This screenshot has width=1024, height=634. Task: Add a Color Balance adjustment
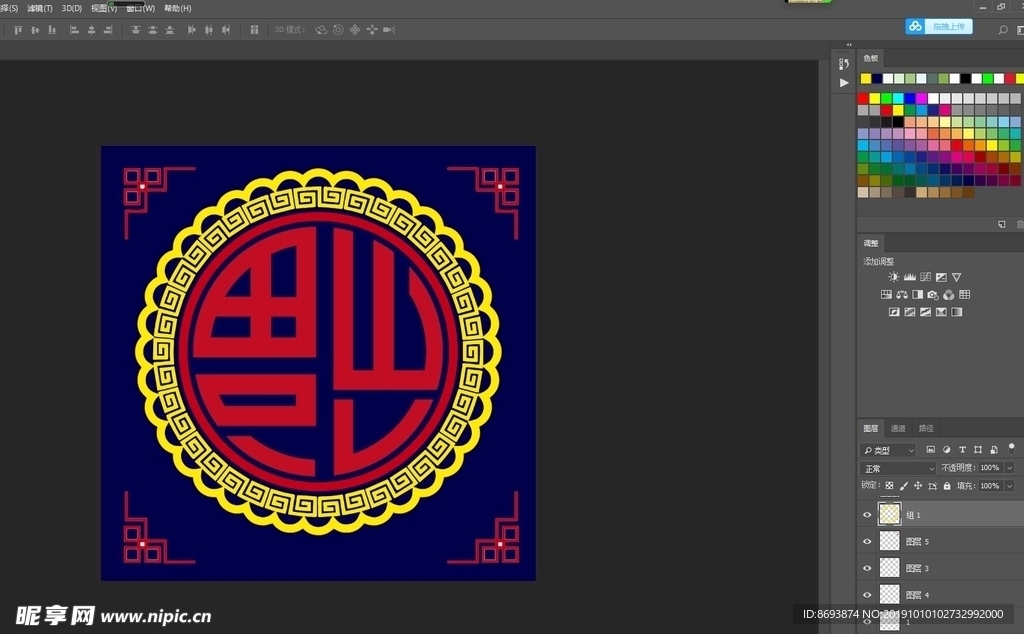902,295
